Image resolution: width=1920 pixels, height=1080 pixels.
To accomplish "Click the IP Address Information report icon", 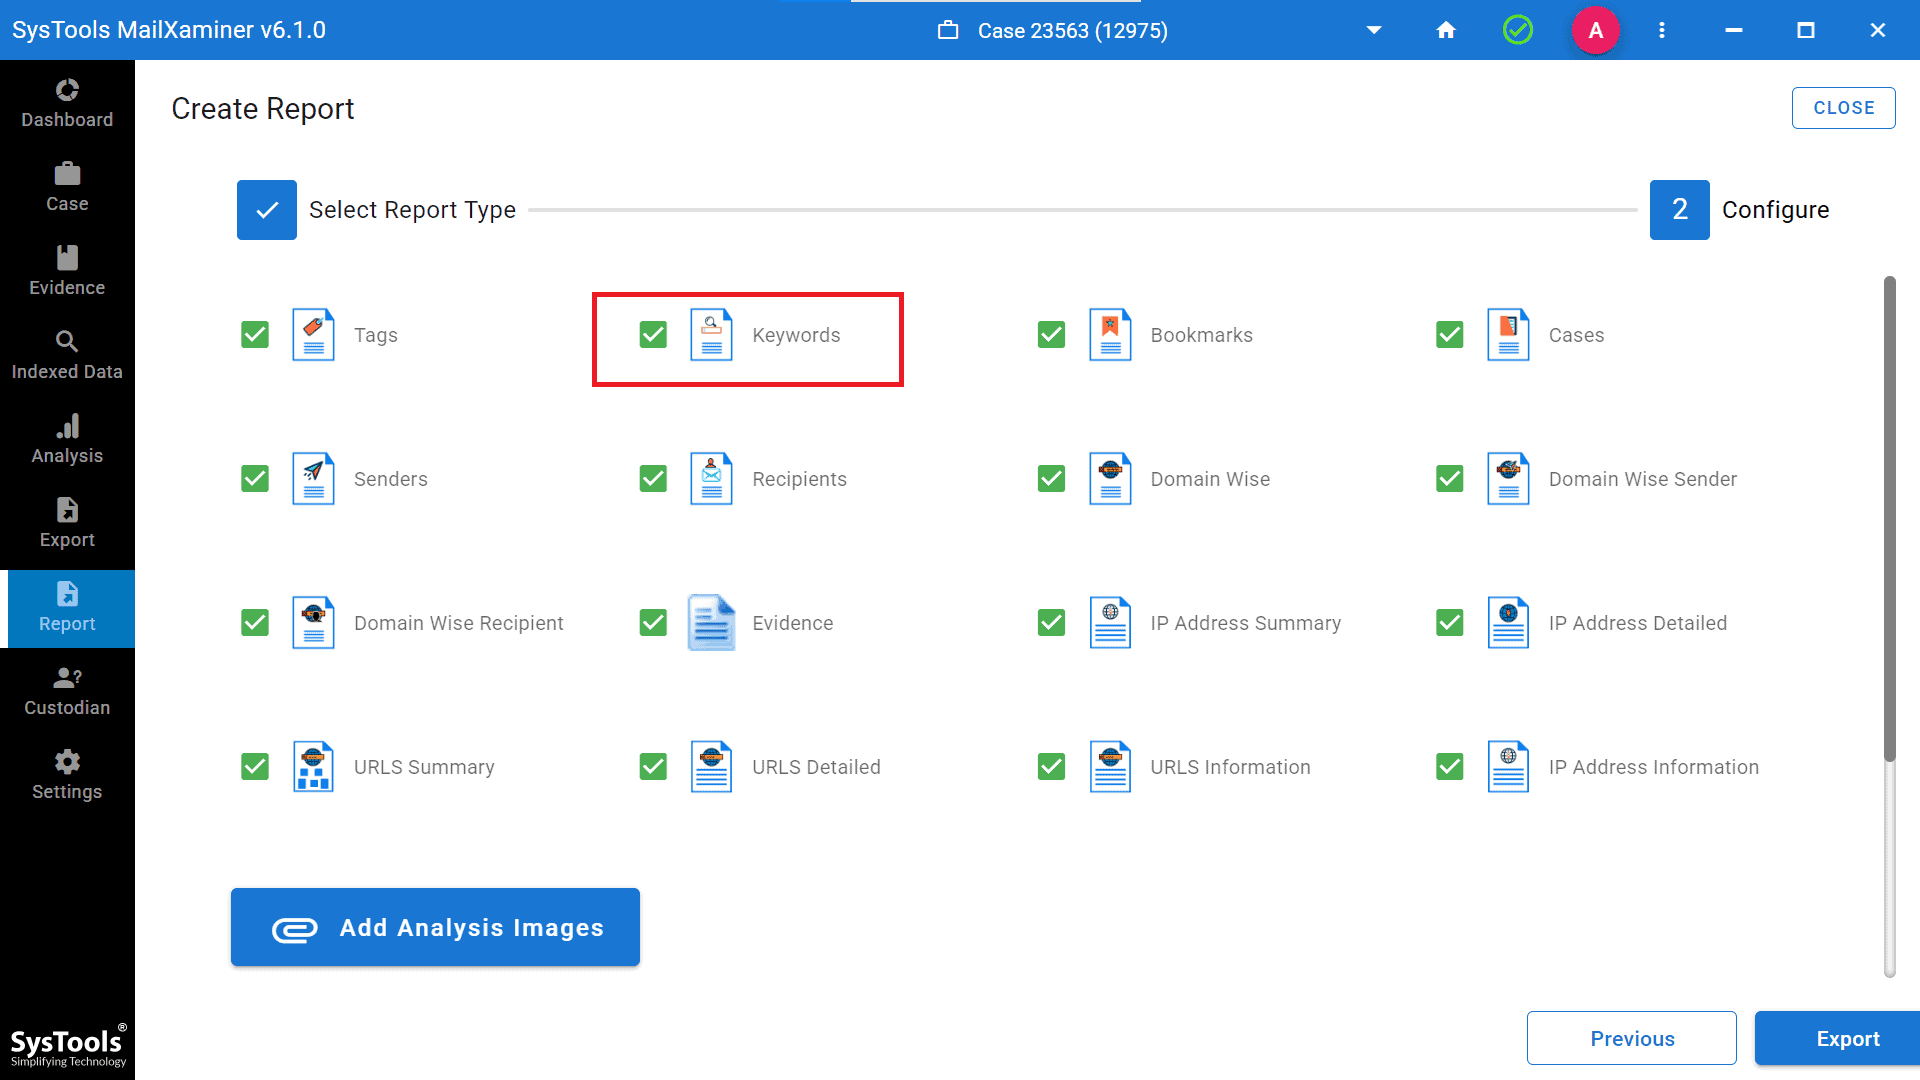I will coord(1508,766).
